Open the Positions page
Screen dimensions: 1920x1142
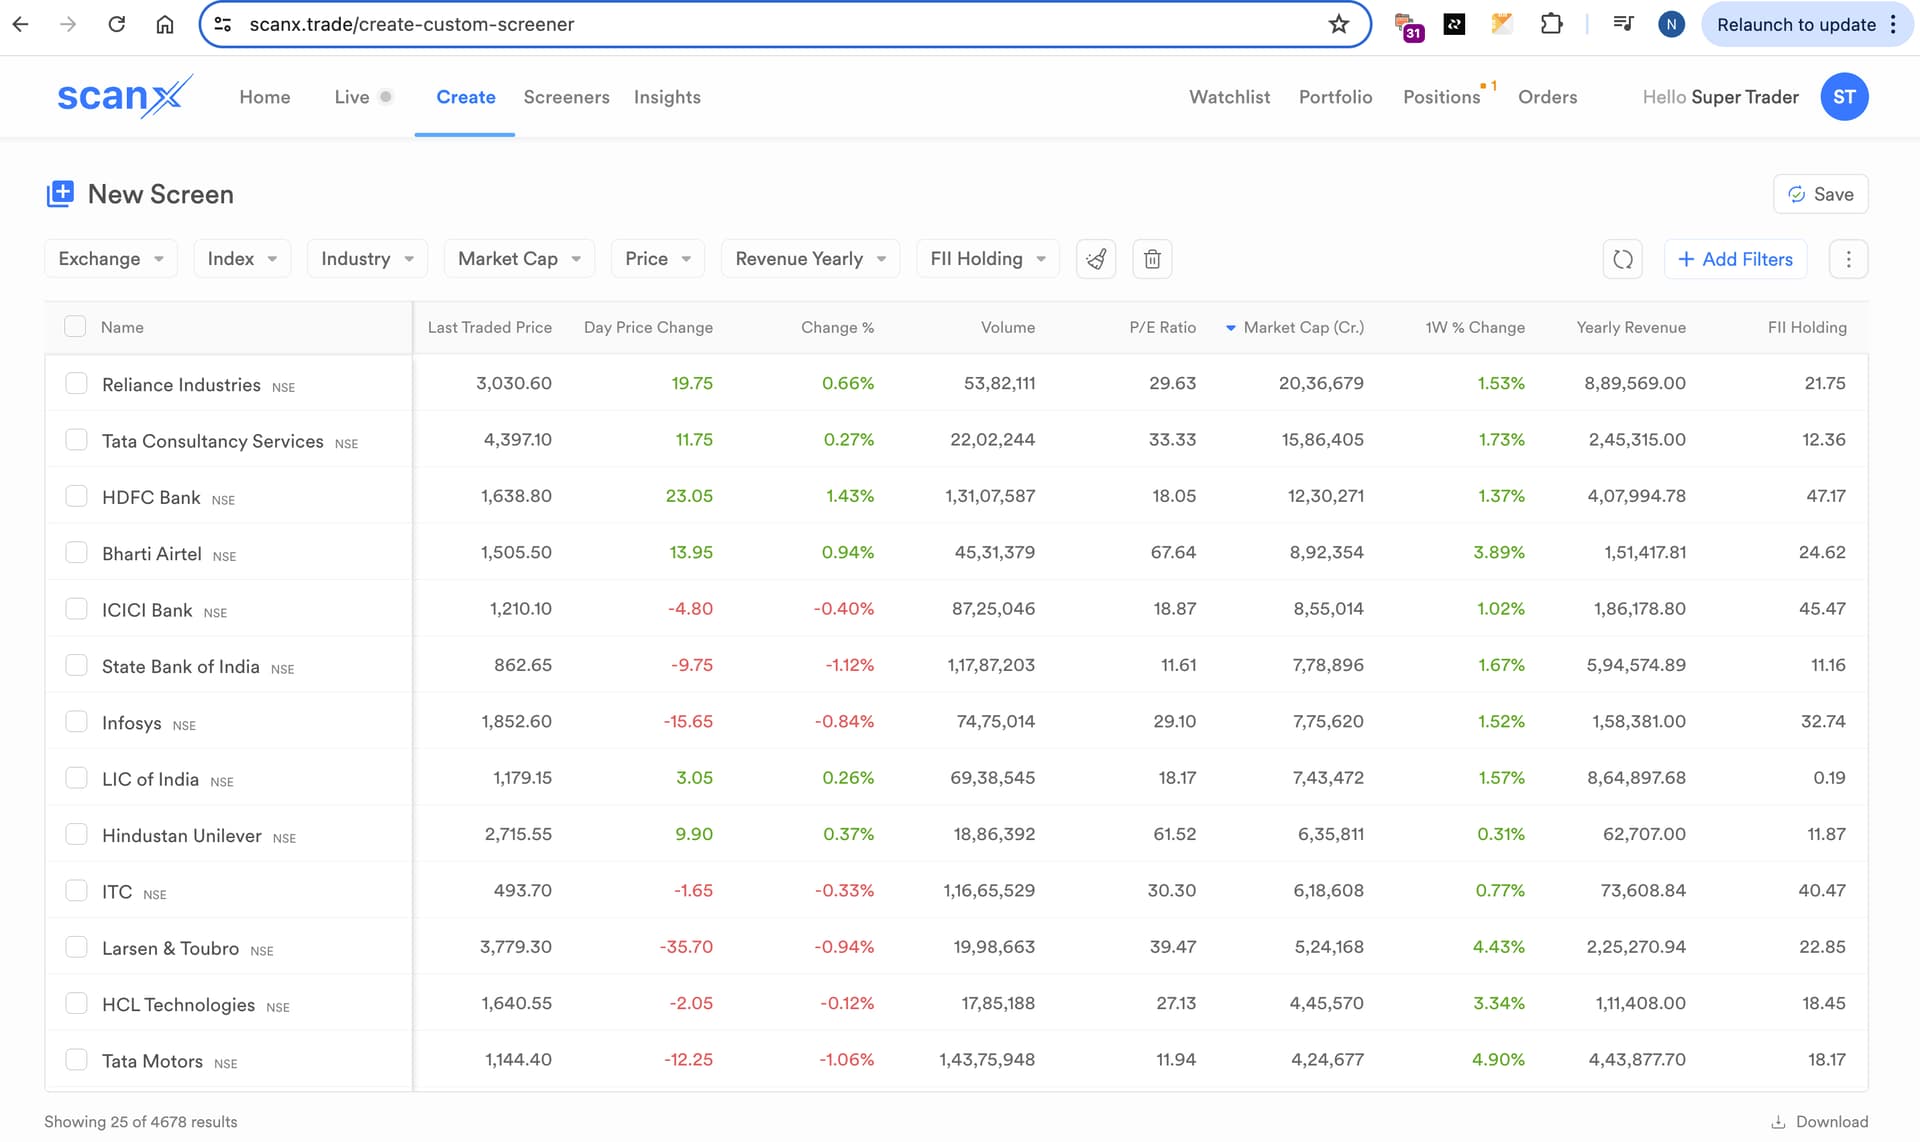pos(1441,97)
